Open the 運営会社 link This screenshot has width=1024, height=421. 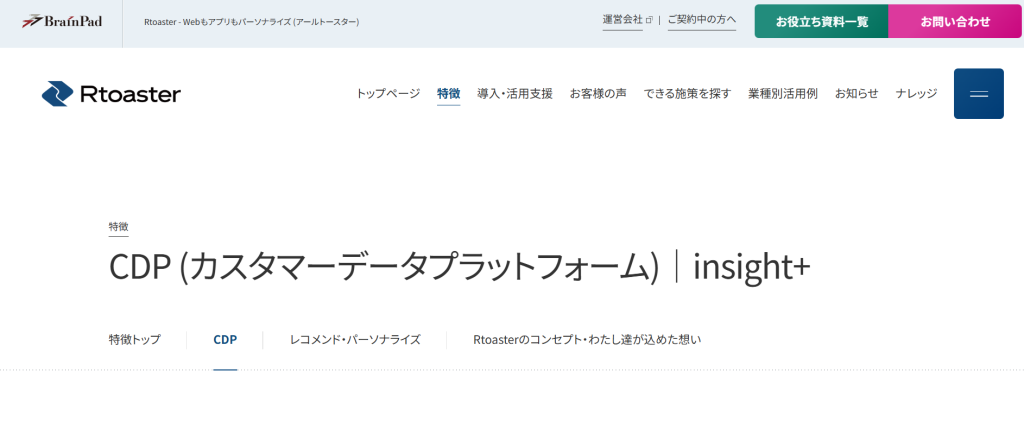click(622, 20)
